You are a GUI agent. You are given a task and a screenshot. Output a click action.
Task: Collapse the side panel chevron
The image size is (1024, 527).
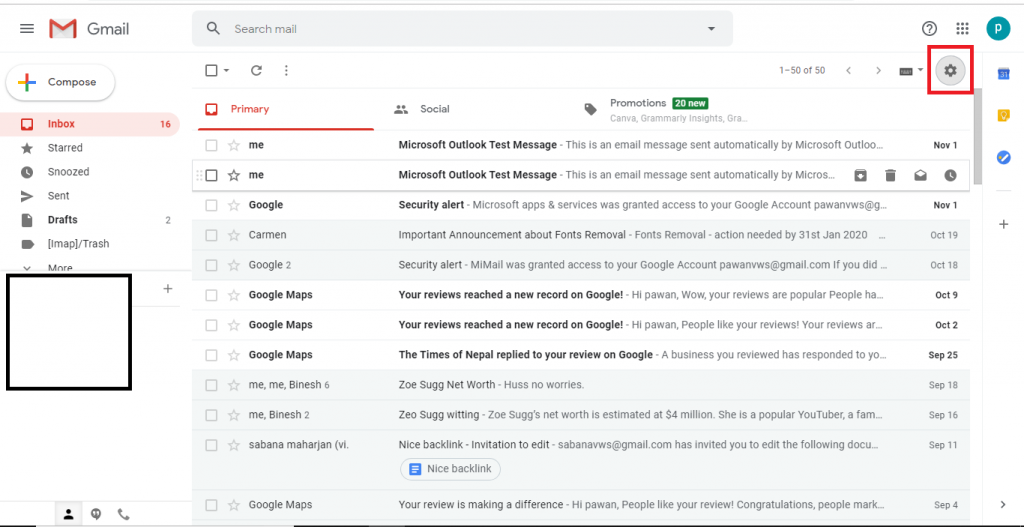coord(1004,504)
